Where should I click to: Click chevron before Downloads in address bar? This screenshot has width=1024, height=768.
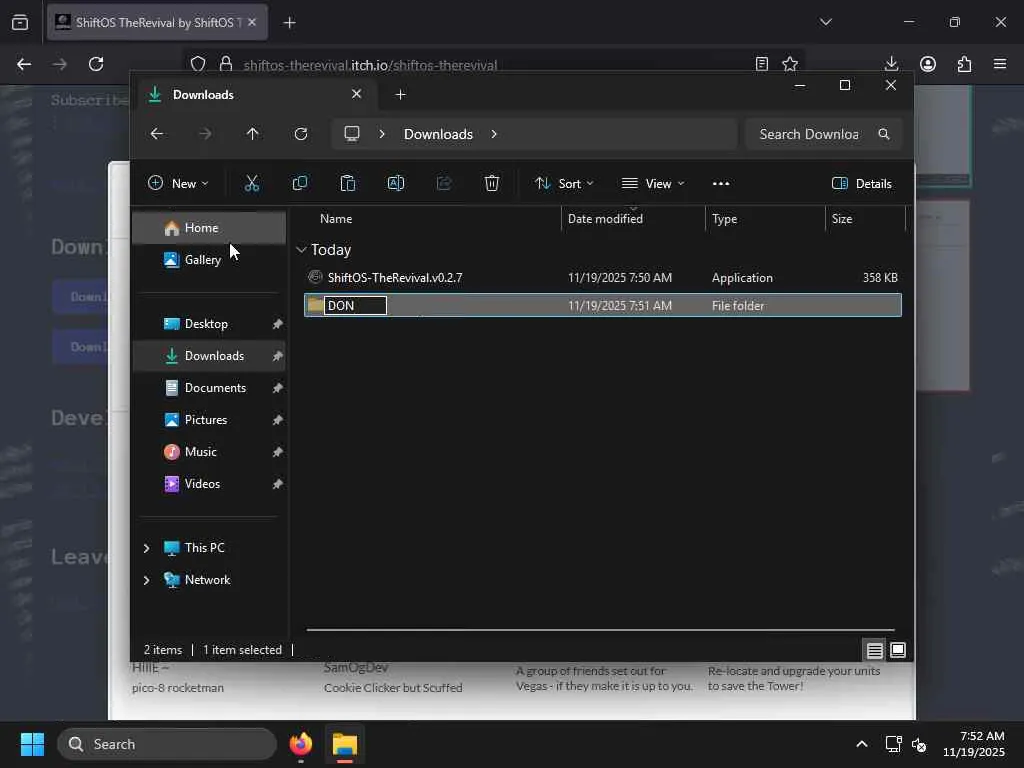click(382, 134)
